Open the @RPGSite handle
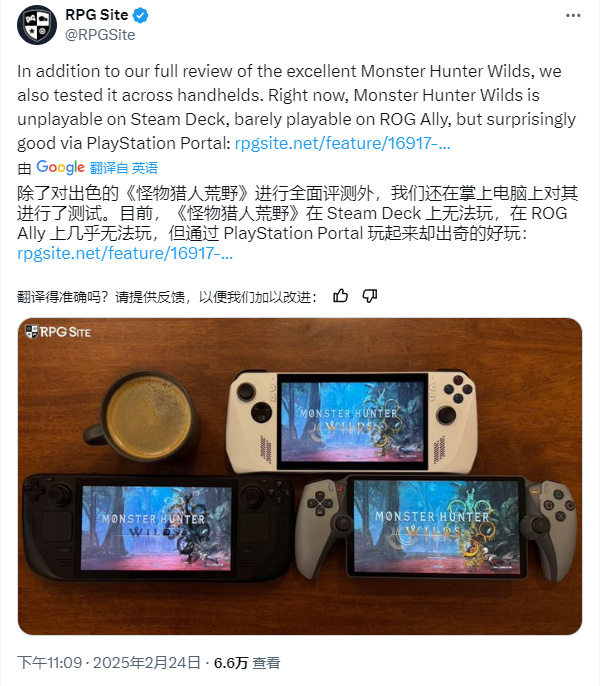The image size is (605, 686). (100, 35)
